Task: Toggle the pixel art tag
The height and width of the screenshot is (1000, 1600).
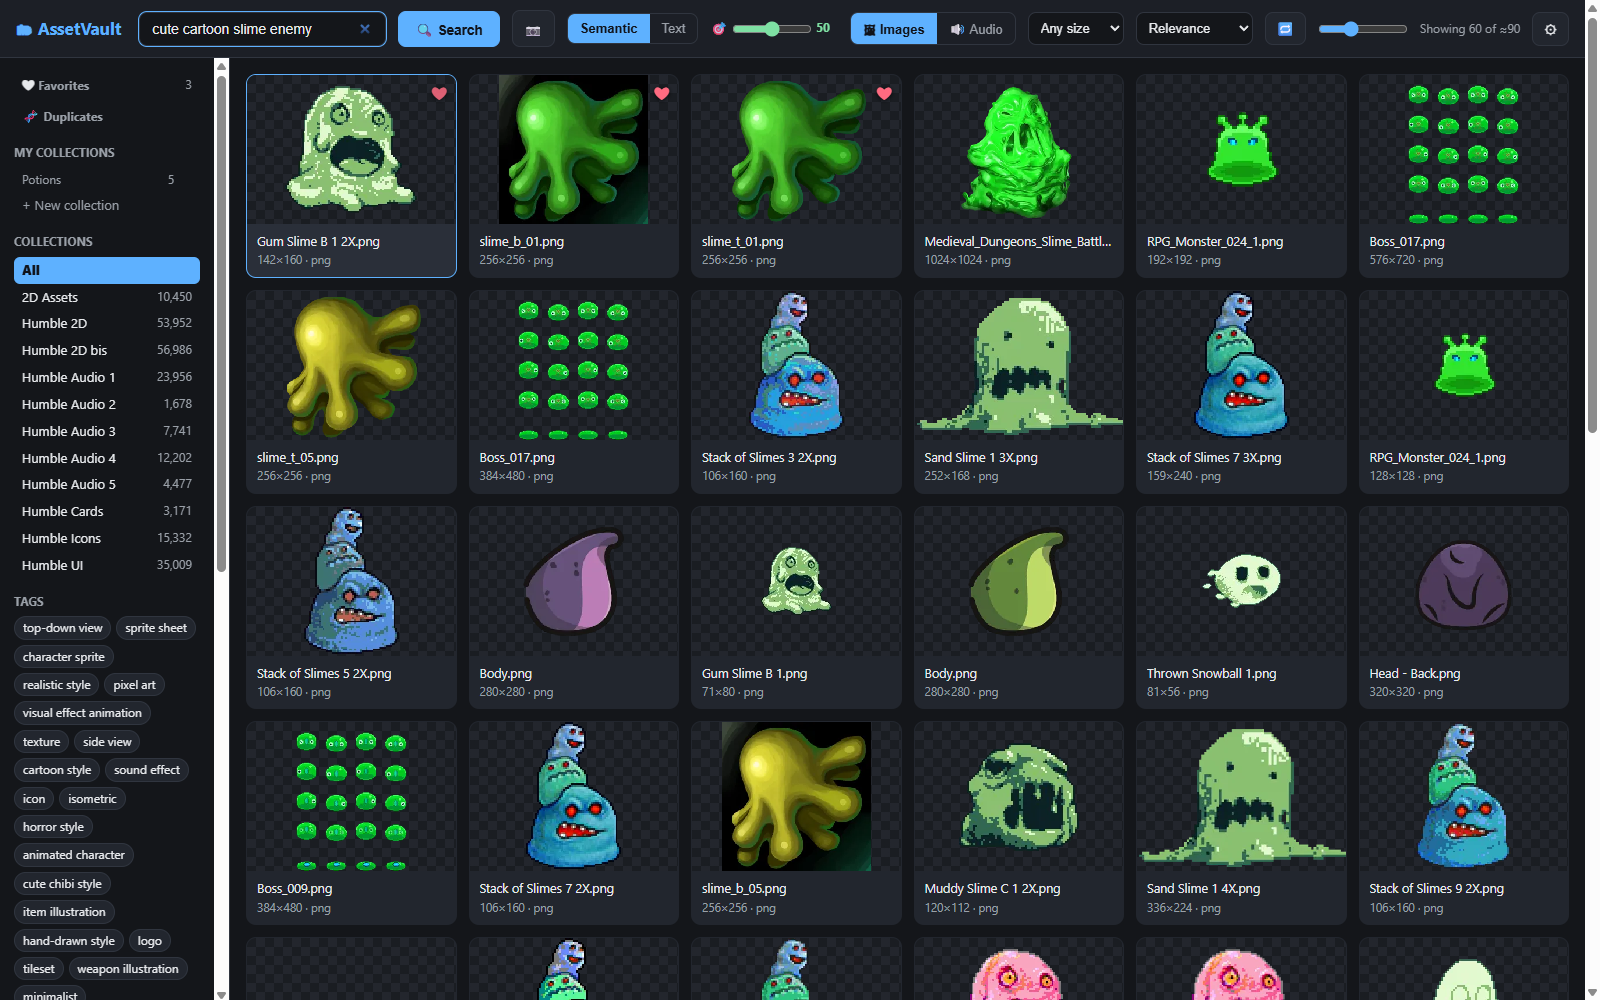Action: 134,685
